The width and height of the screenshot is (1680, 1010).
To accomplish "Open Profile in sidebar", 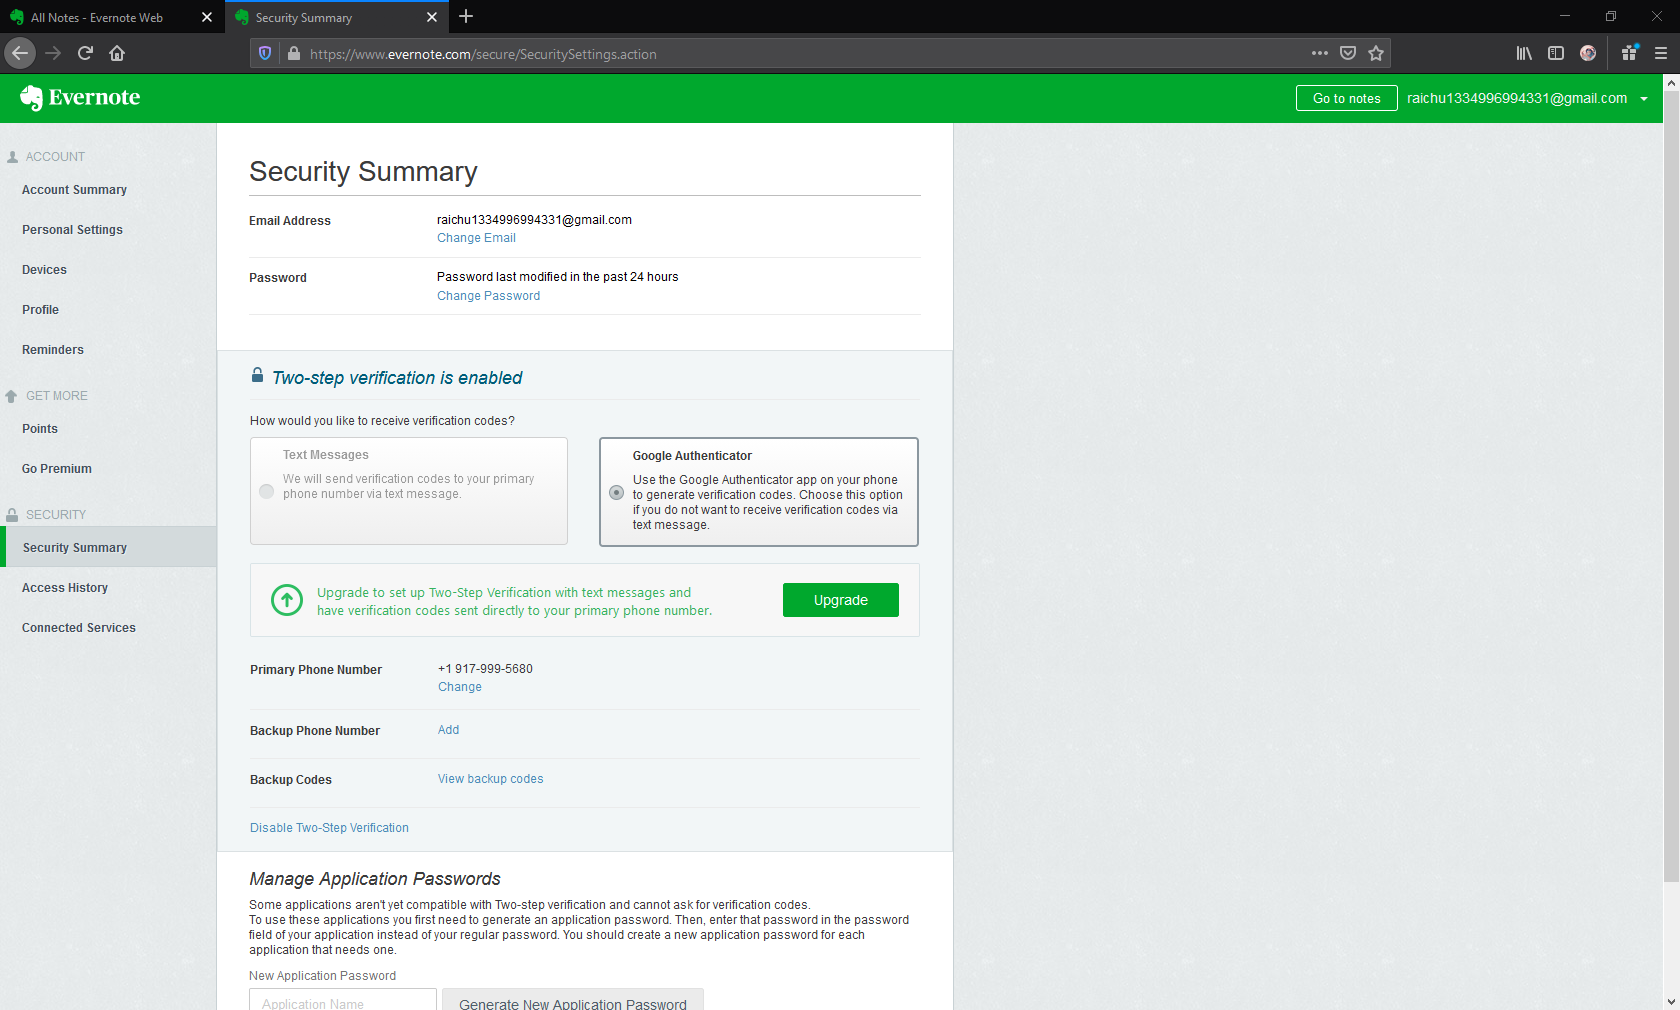I will (x=40, y=310).
